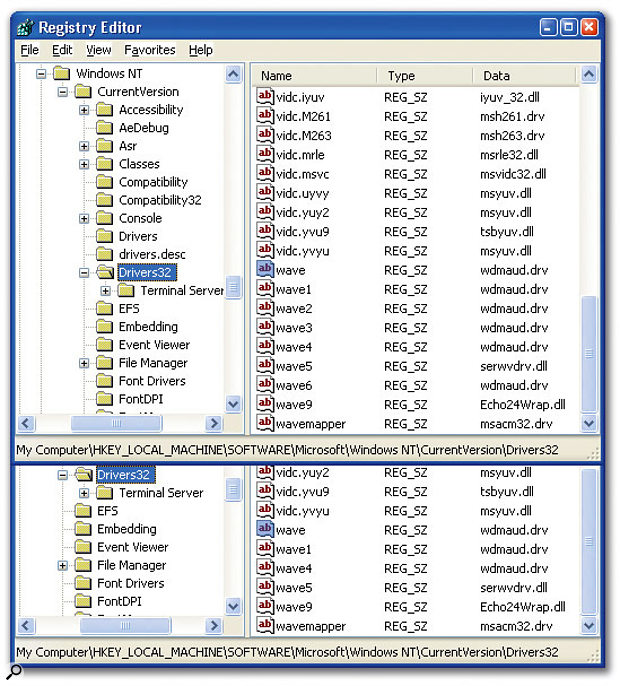Click the scroll-up arrow above the key tree
The image size is (620, 686).
click(x=234, y=74)
